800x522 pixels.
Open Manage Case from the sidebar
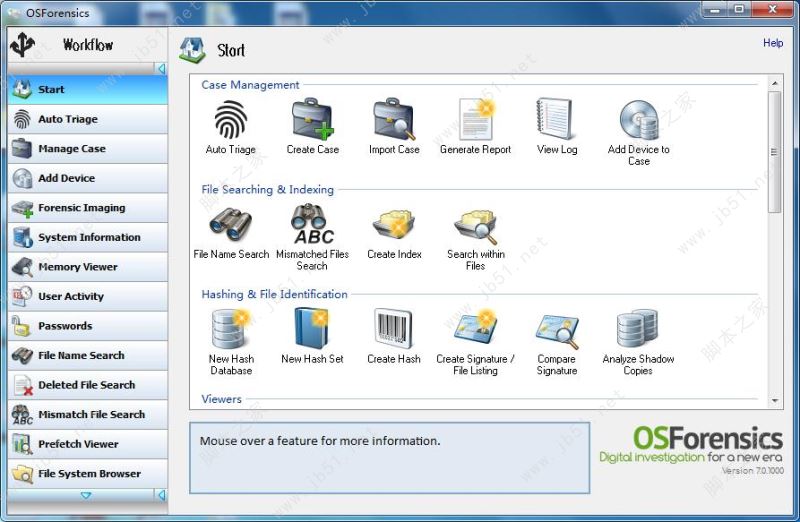coord(88,149)
